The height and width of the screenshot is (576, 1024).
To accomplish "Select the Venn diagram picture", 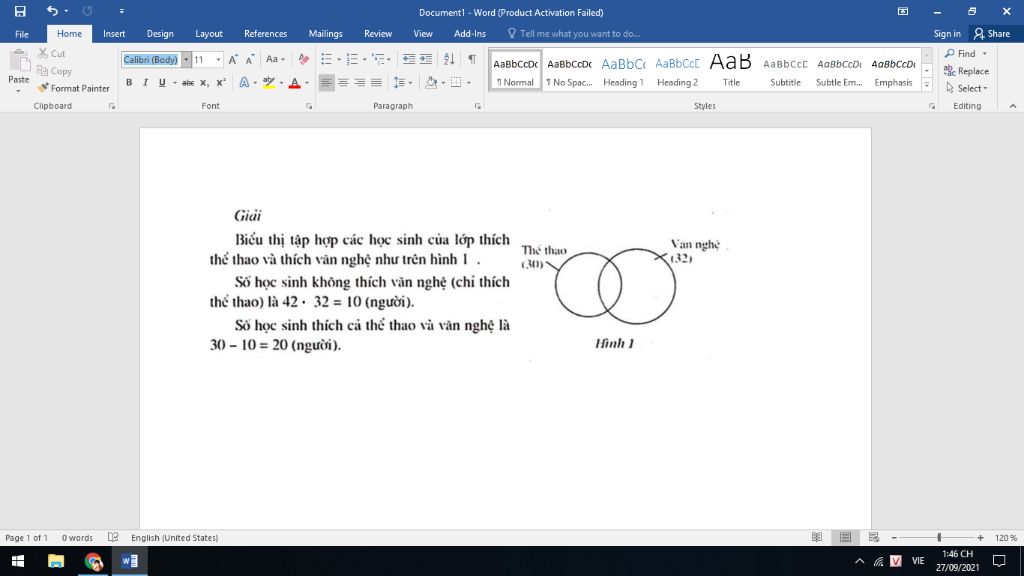I will (617, 286).
